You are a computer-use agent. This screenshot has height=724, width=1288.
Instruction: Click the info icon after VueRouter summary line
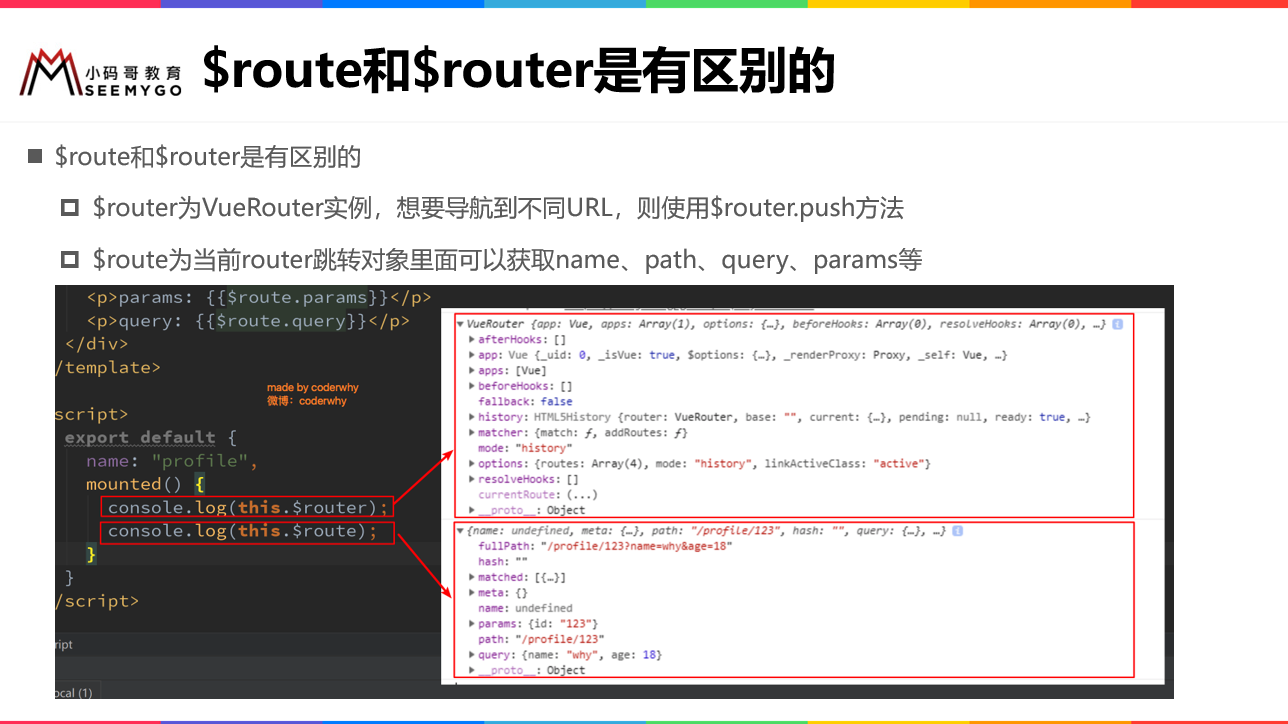point(1117,324)
